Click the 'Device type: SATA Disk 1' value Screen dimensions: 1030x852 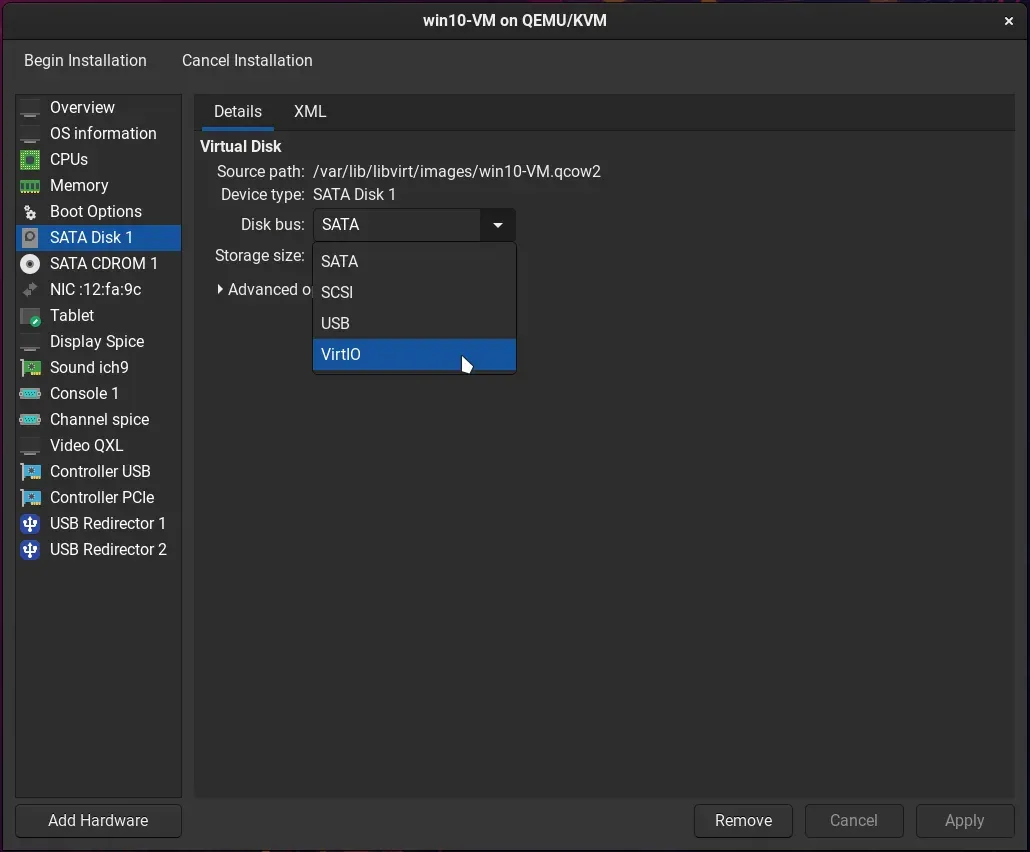coord(354,194)
